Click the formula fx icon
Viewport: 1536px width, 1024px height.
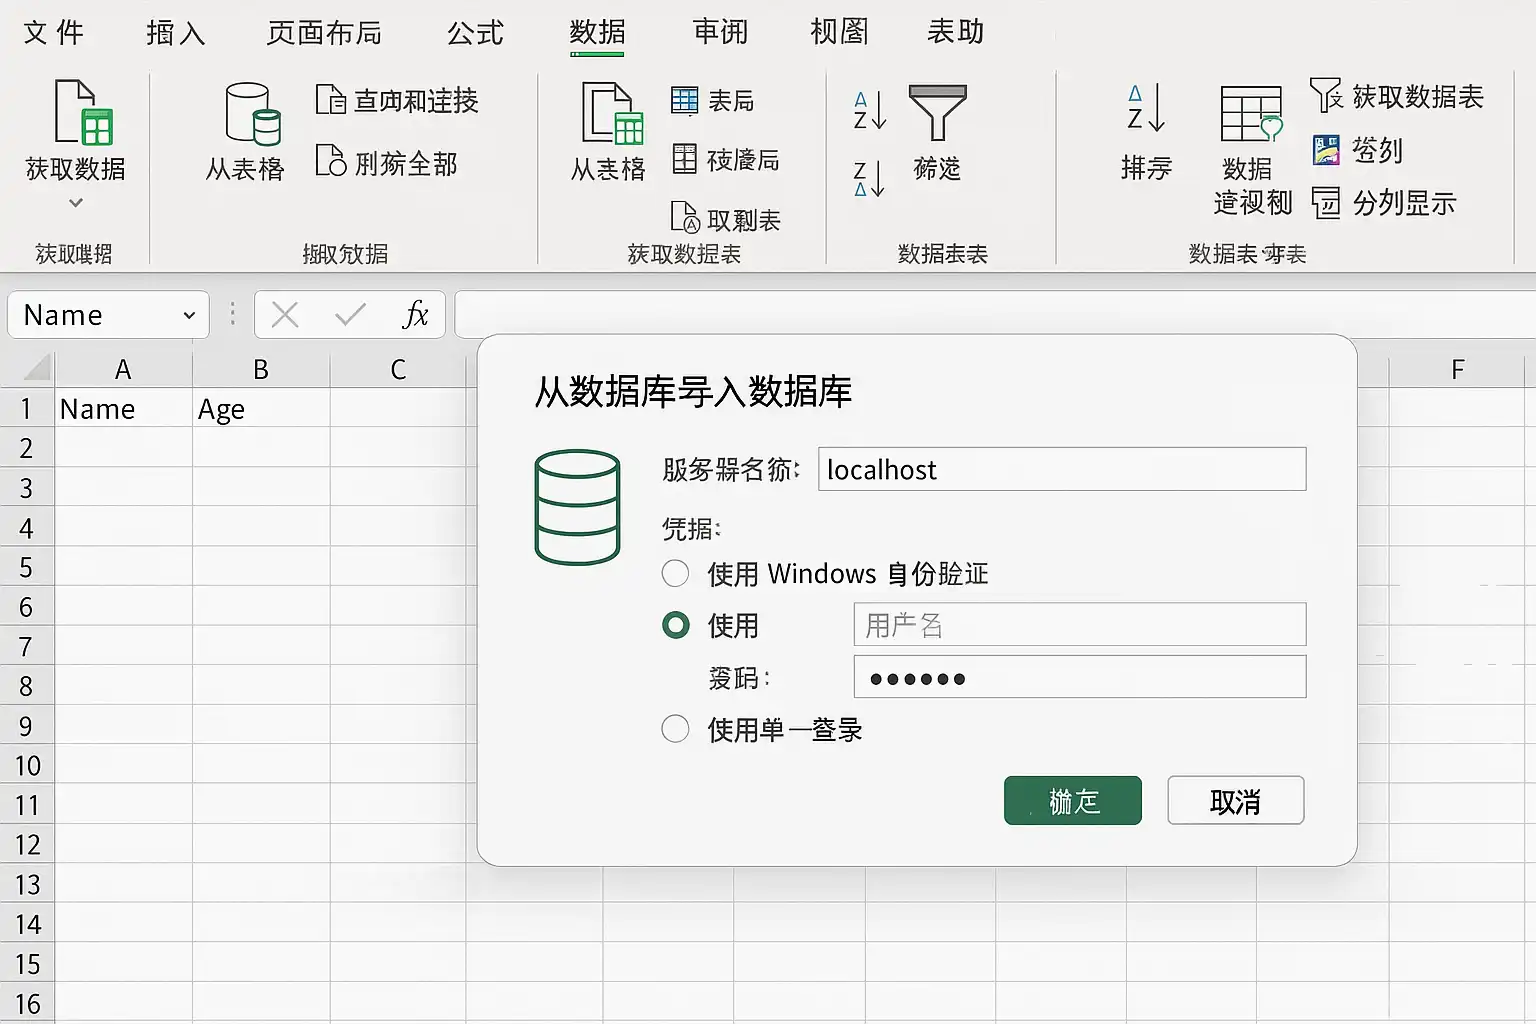click(x=415, y=315)
